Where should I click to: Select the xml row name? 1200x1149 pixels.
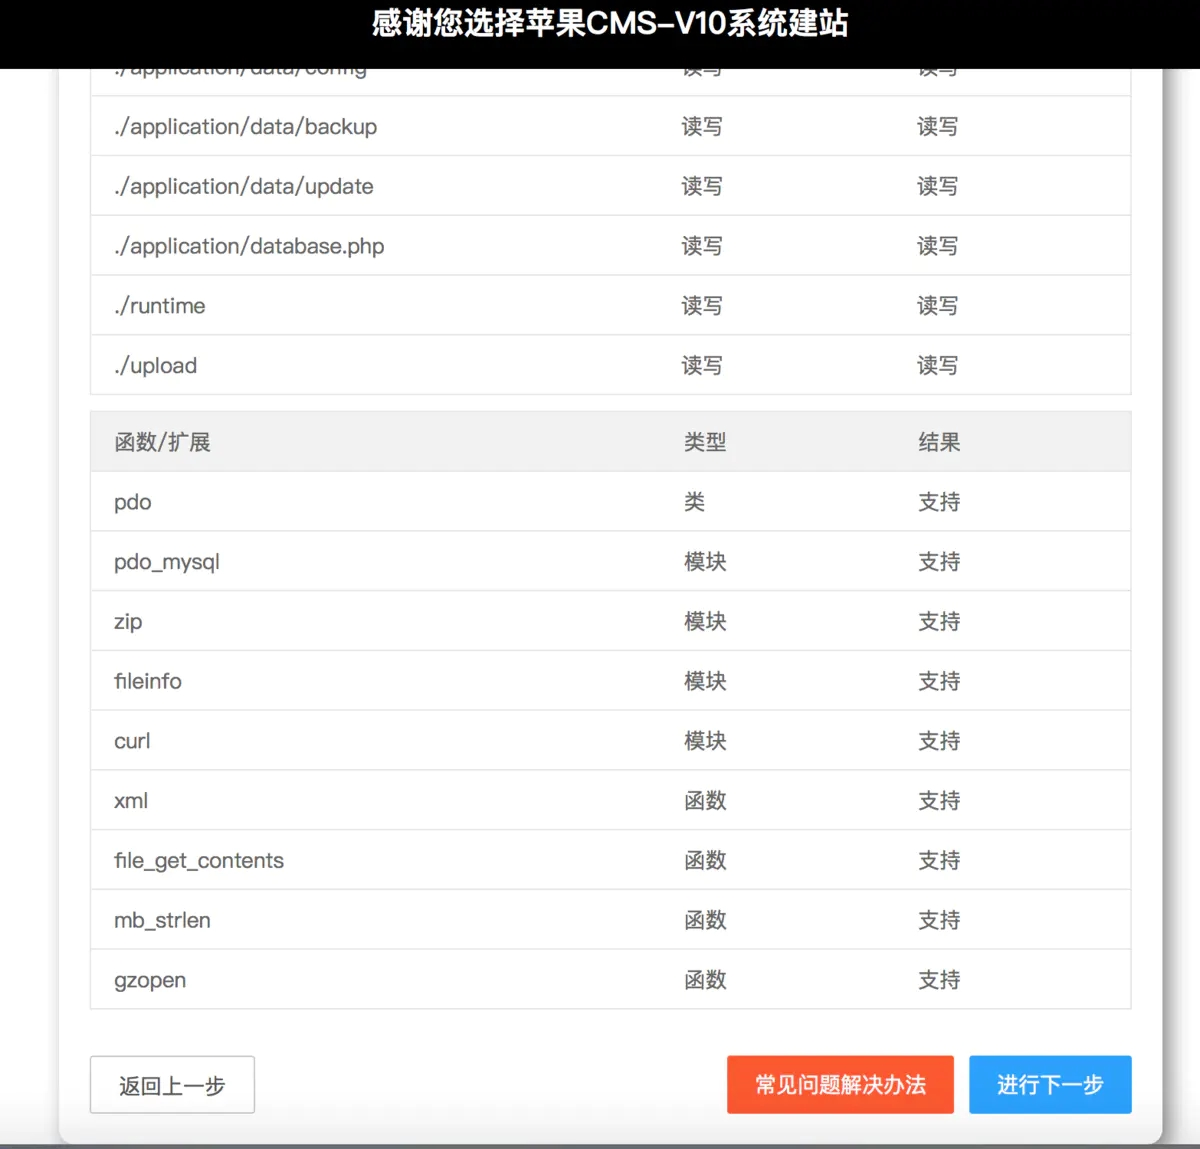pos(131,801)
